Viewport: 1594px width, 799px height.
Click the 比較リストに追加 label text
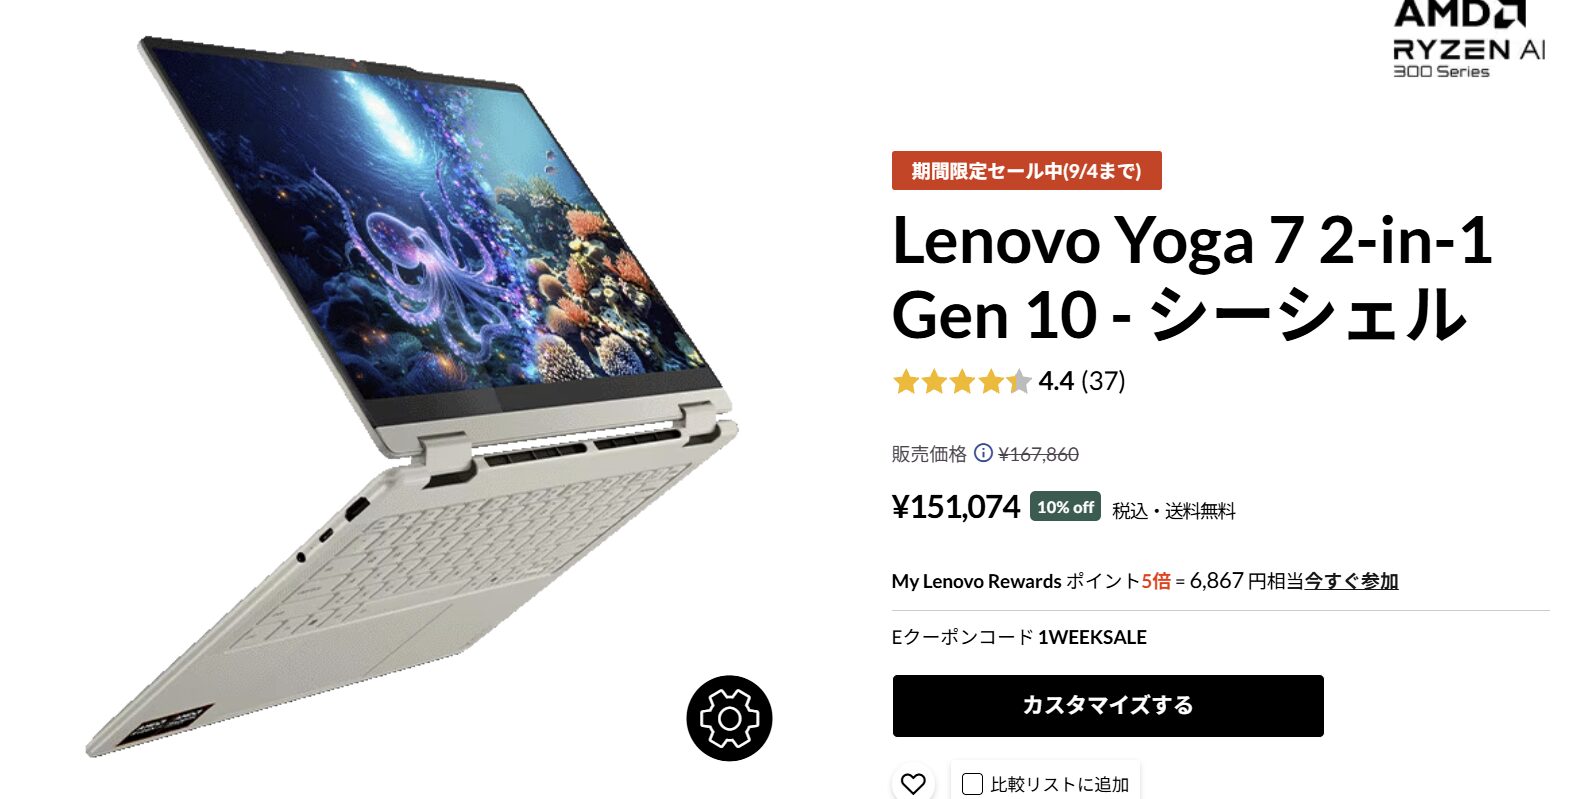pyautogui.click(x=1060, y=785)
